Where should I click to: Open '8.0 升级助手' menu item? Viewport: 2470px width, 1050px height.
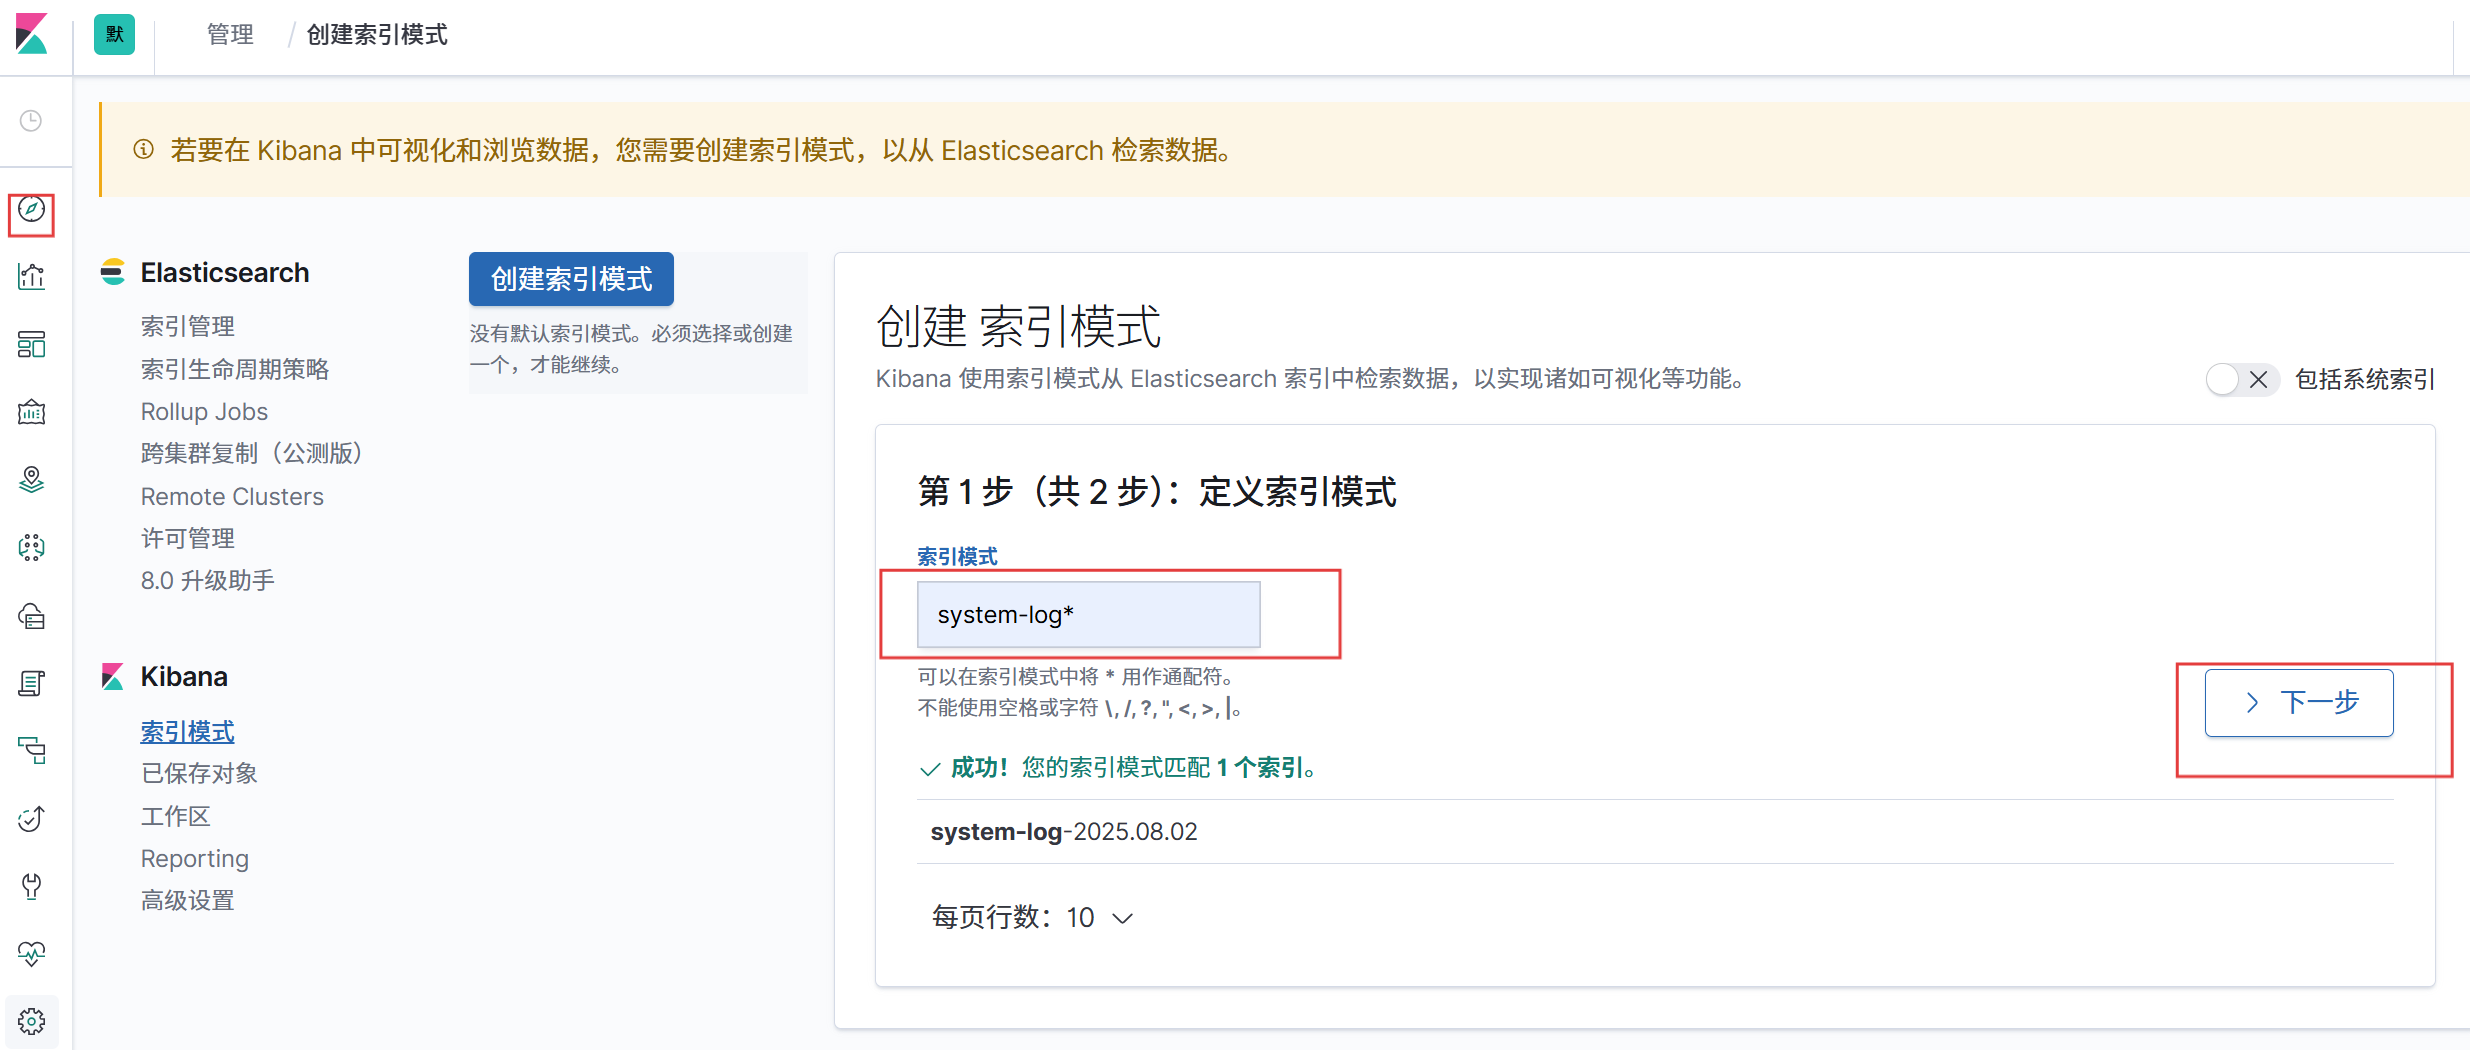click(207, 581)
